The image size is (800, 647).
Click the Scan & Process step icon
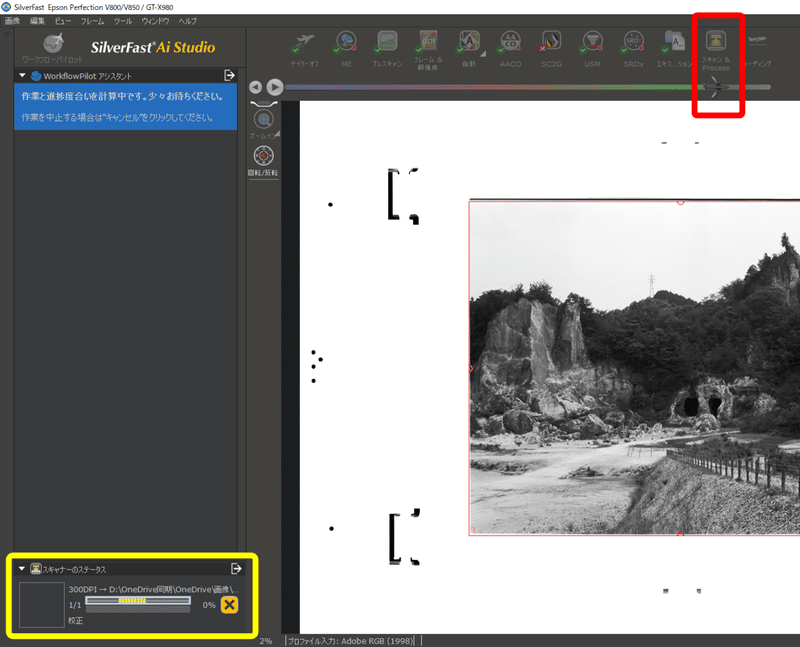pyautogui.click(x=716, y=40)
